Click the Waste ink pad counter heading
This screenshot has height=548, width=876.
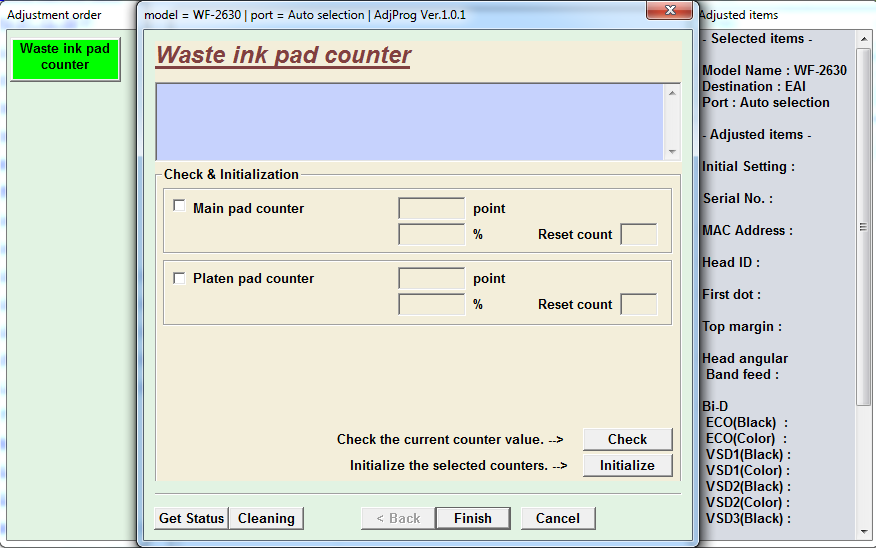pos(283,55)
